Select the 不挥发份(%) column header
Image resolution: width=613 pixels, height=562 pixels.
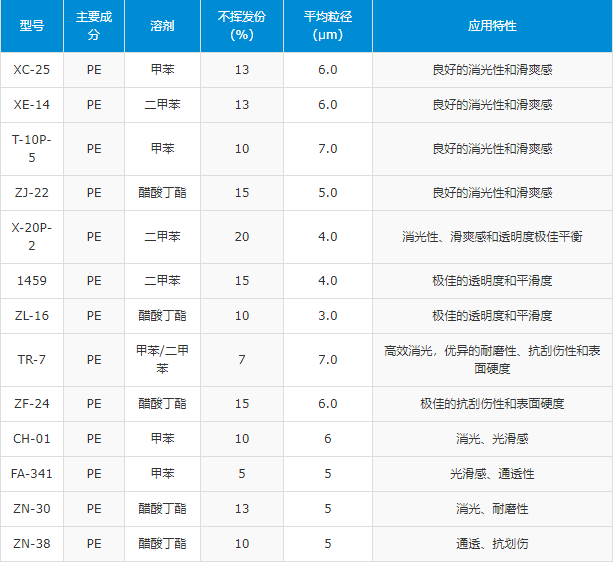click(241, 26)
